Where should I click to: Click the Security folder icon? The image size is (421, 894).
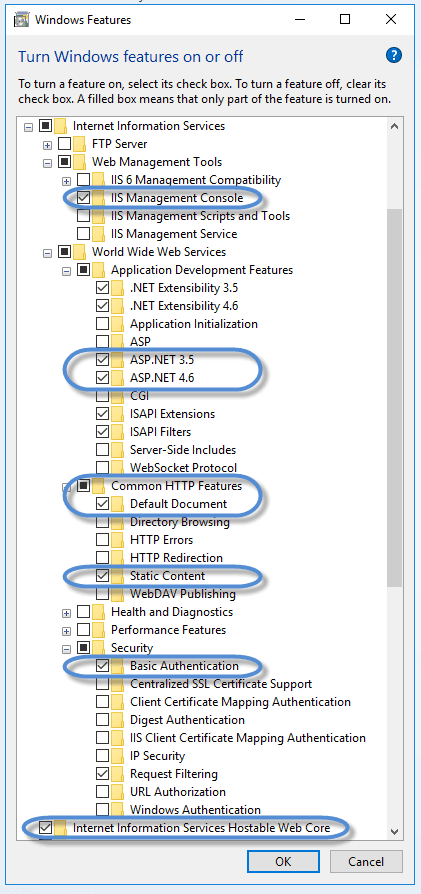(99, 648)
